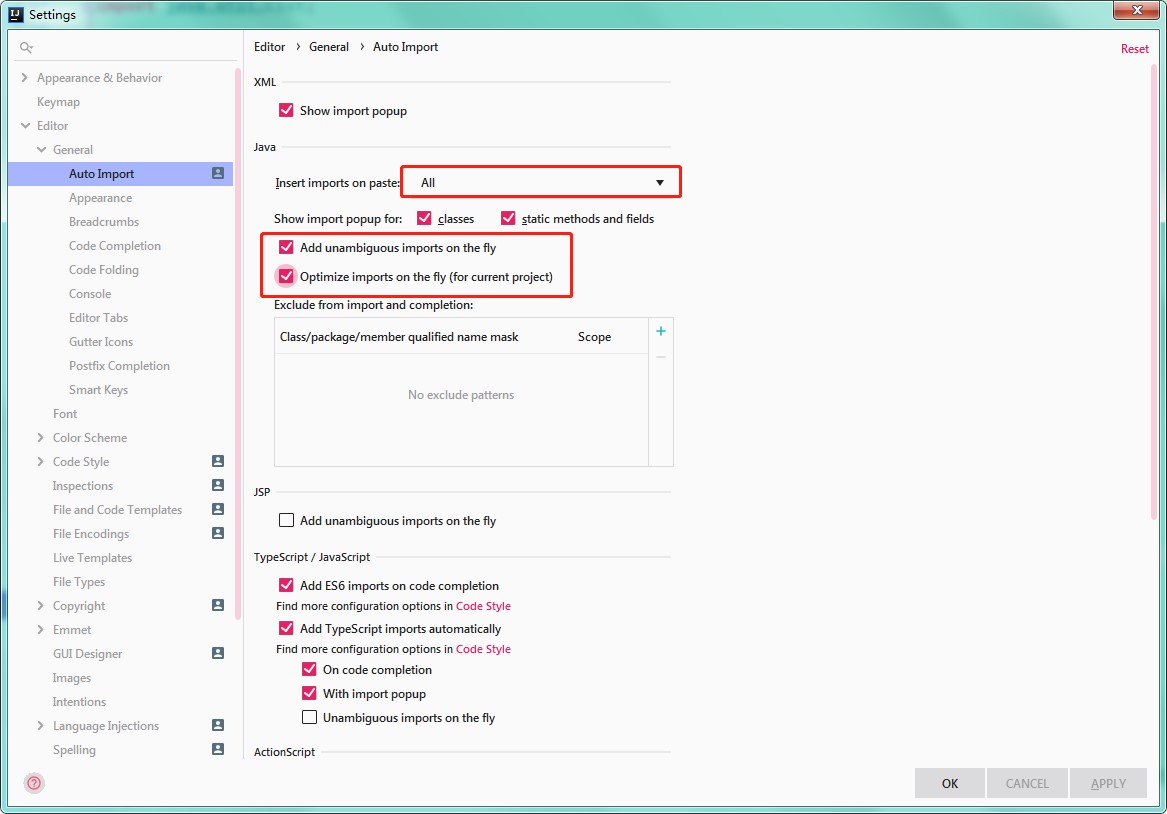Screen dimensions: 1167x814
Task: Toggle On code completion checkbox
Action: pyautogui.click(x=309, y=669)
